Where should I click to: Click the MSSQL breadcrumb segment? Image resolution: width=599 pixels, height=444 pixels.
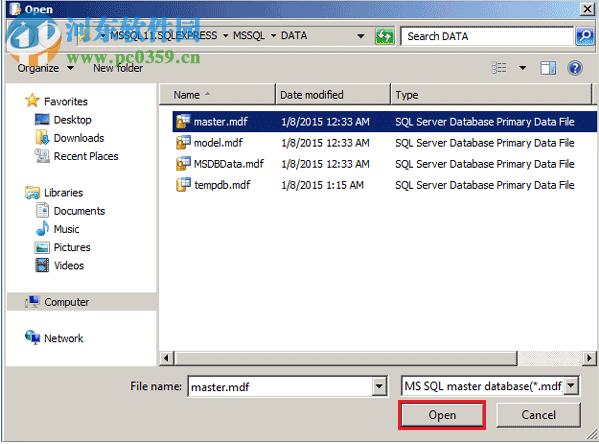(249, 36)
